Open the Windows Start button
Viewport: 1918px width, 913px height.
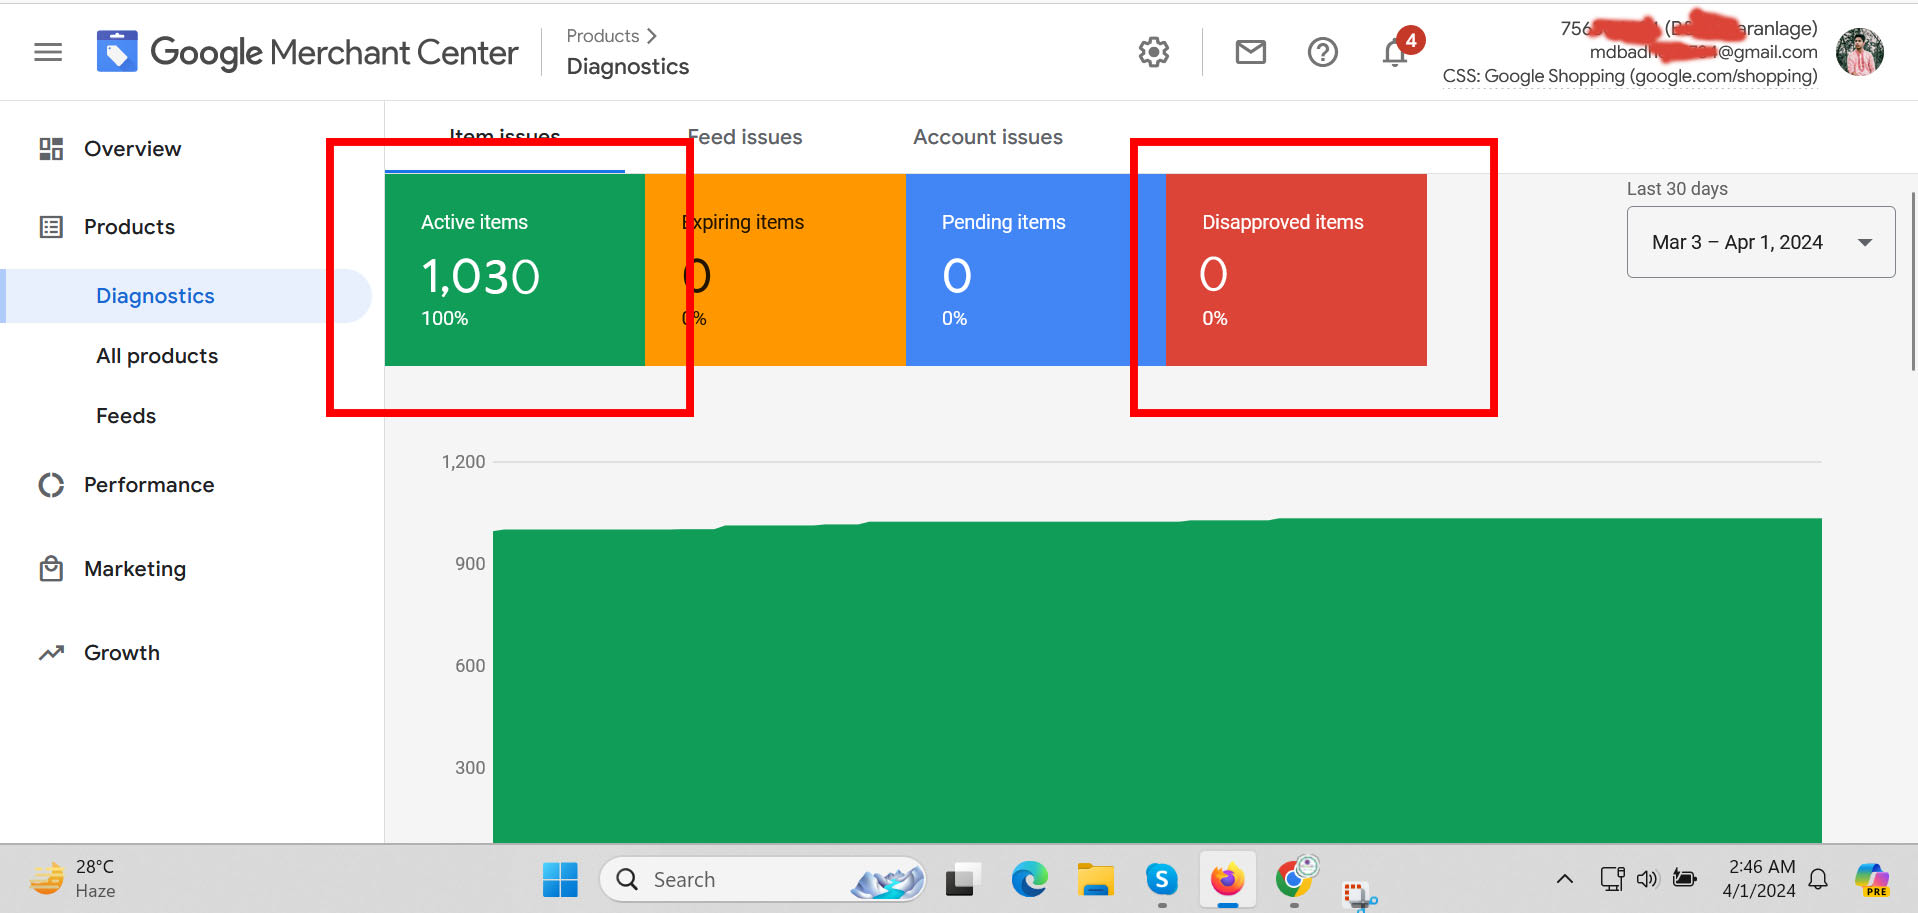tap(560, 880)
